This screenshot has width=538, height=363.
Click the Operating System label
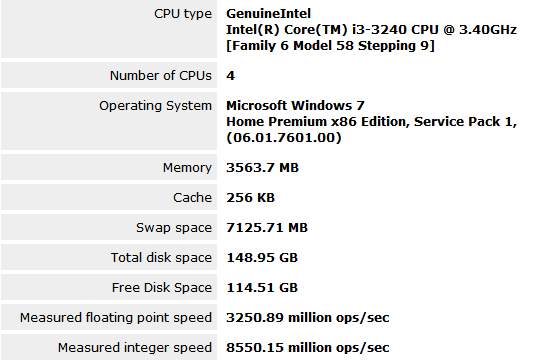[155, 106]
